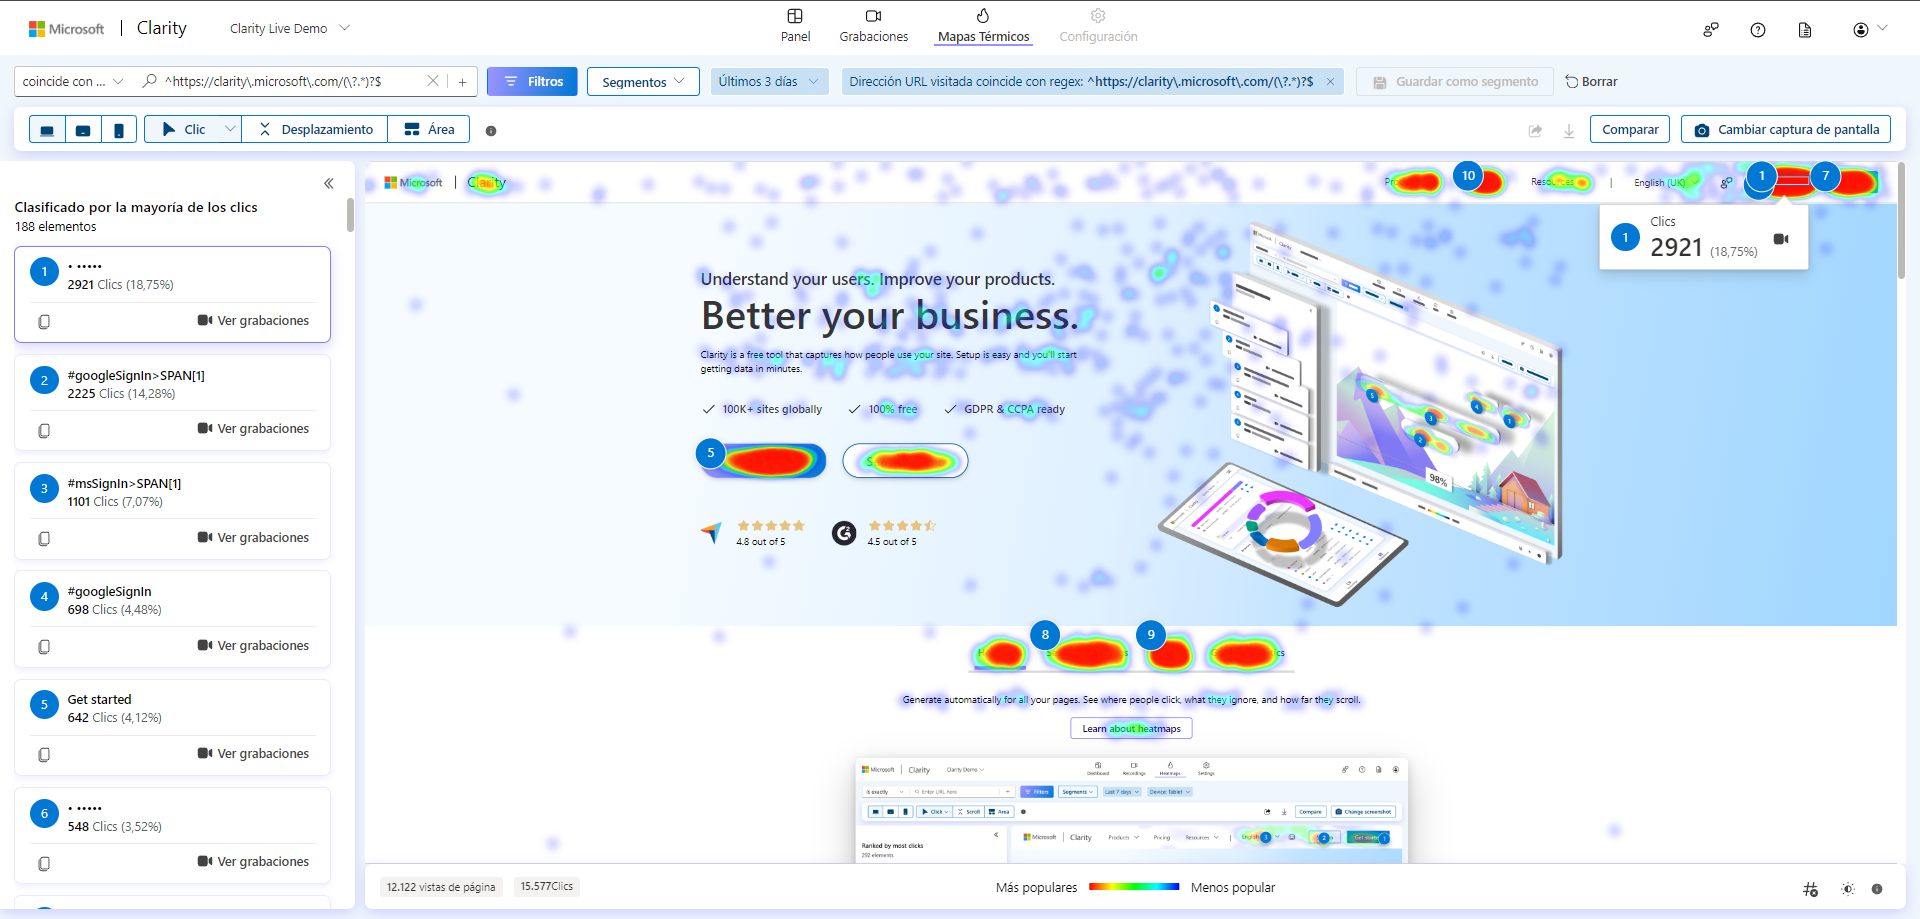The height and width of the screenshot is (919, 1920).
Task: Click heatmap marker number 9
Action: click(x=1151, y=635)
